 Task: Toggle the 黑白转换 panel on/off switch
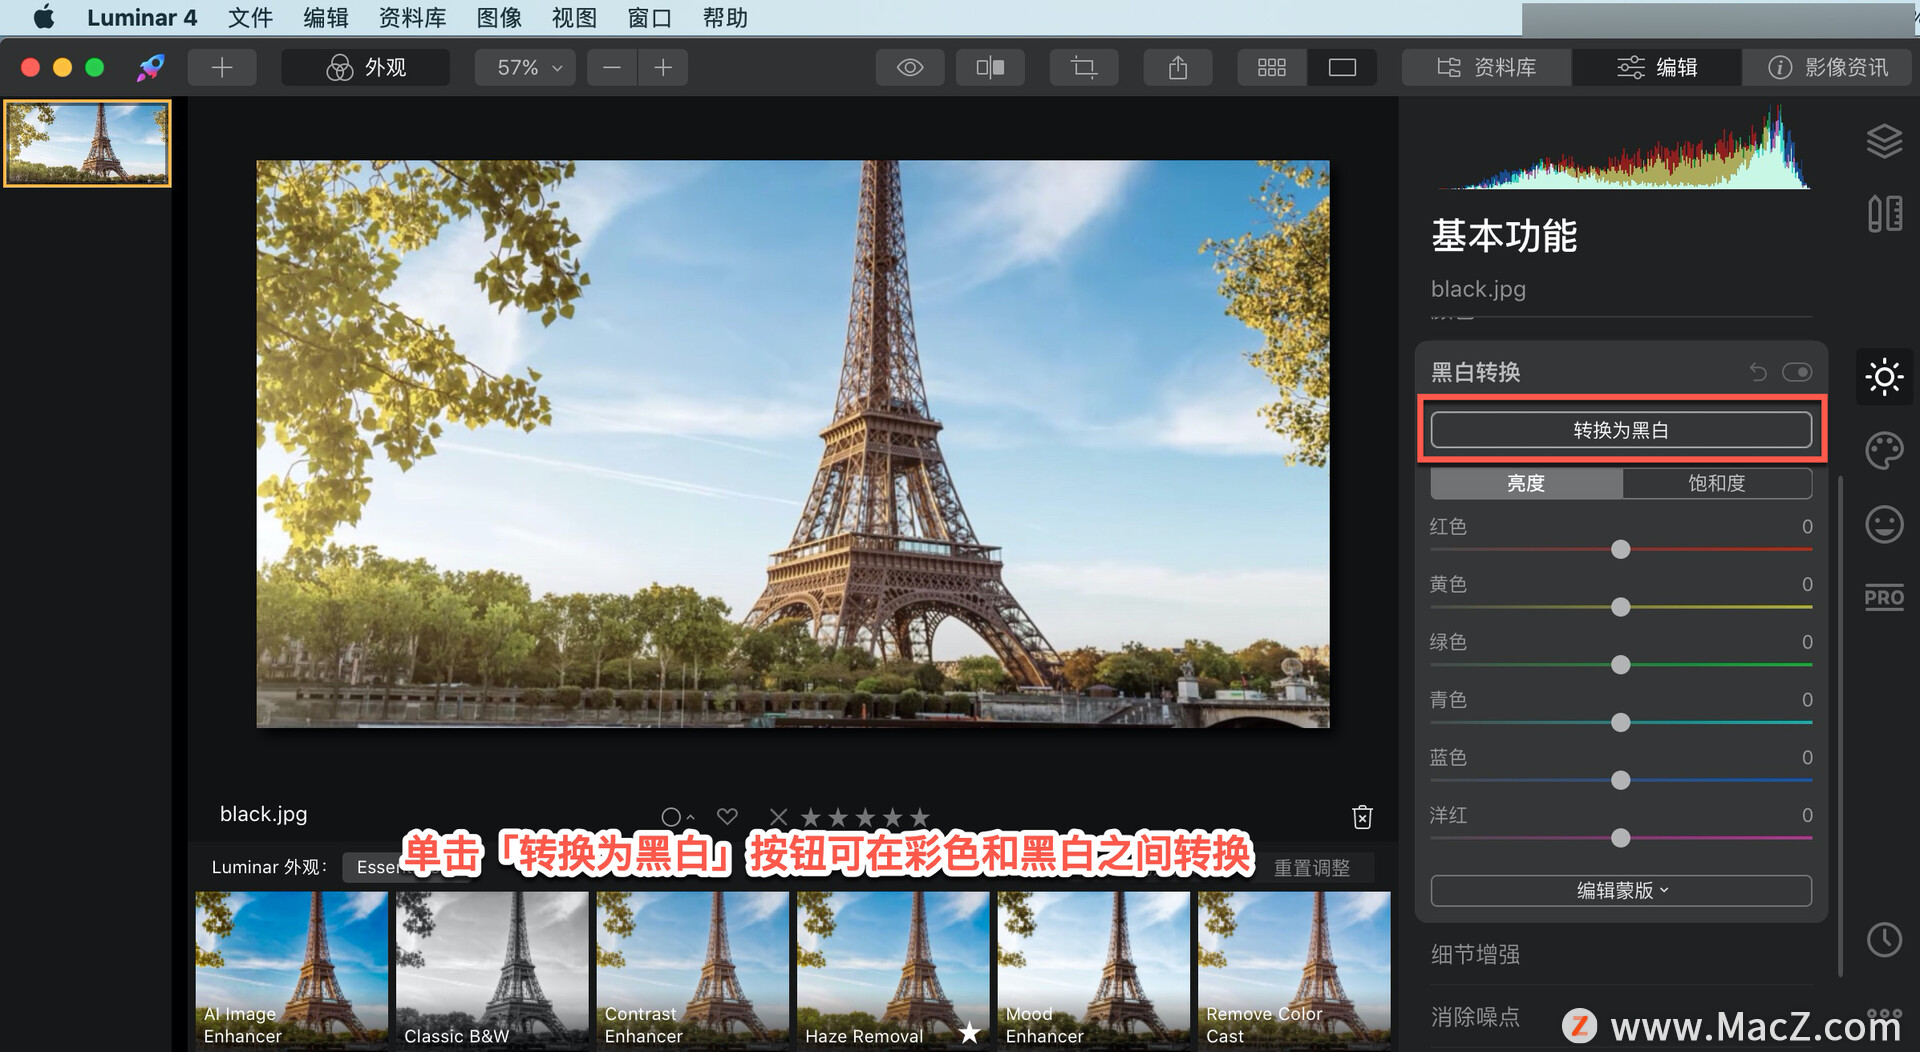[x=1797, y=371]
